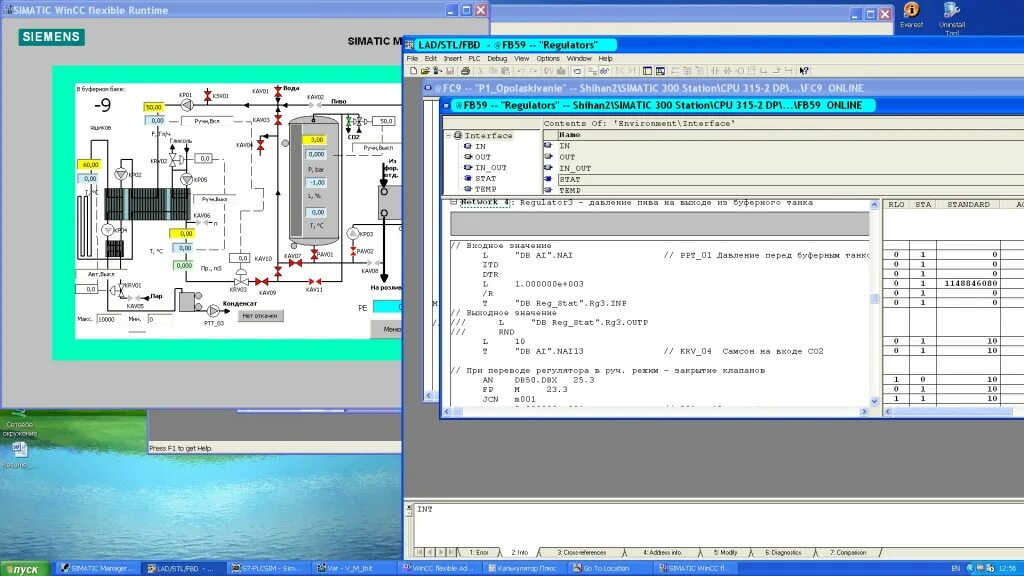Open the Insert menu
1024x576 pixels.
point(453,59)
